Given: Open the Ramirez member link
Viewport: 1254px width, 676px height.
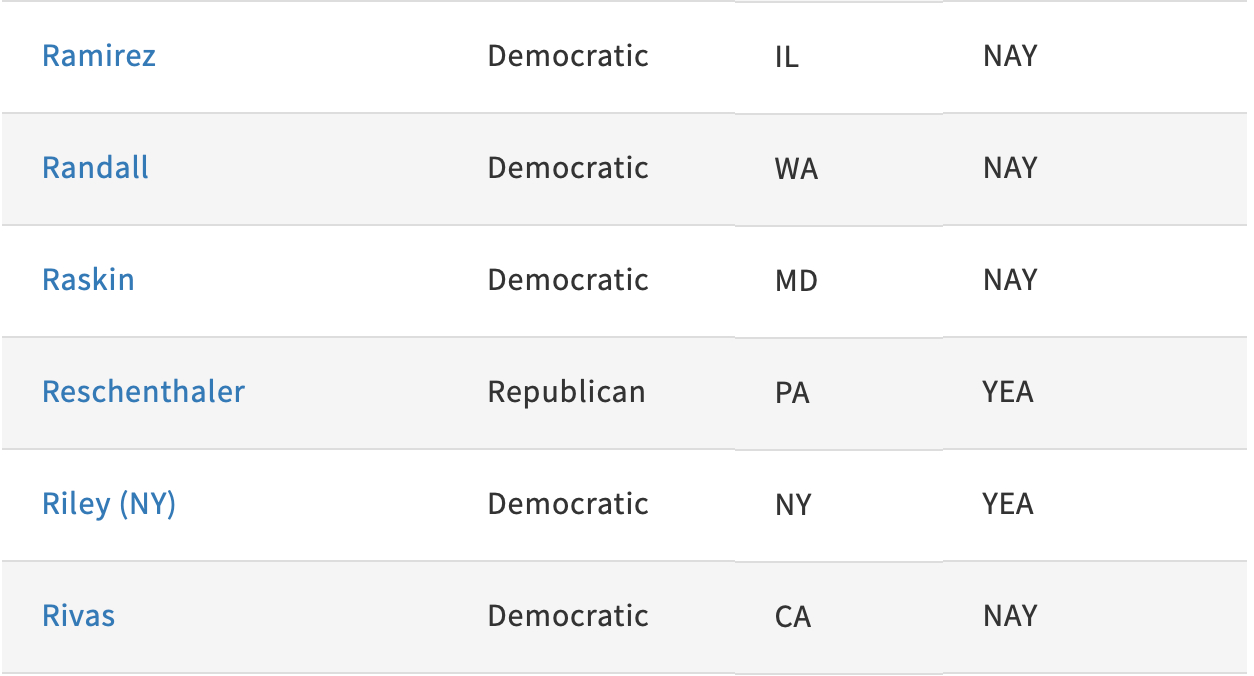Looking at the screenshot, I should pos(99,56).
